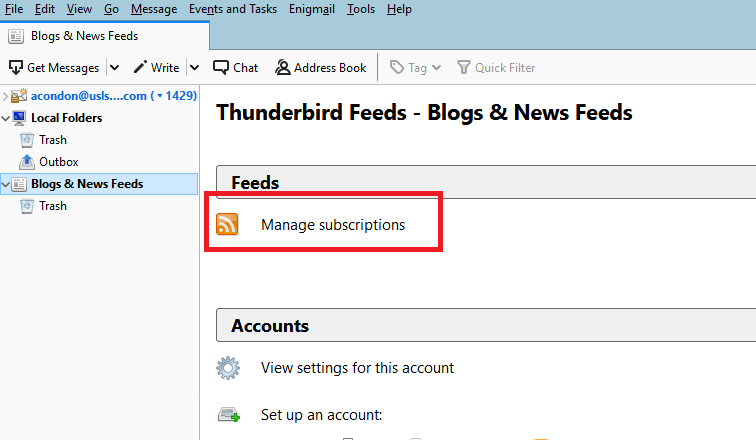This screenshot has width=756, height=440.
Task: Click the 1429 unread count
Action: [181, 96]
